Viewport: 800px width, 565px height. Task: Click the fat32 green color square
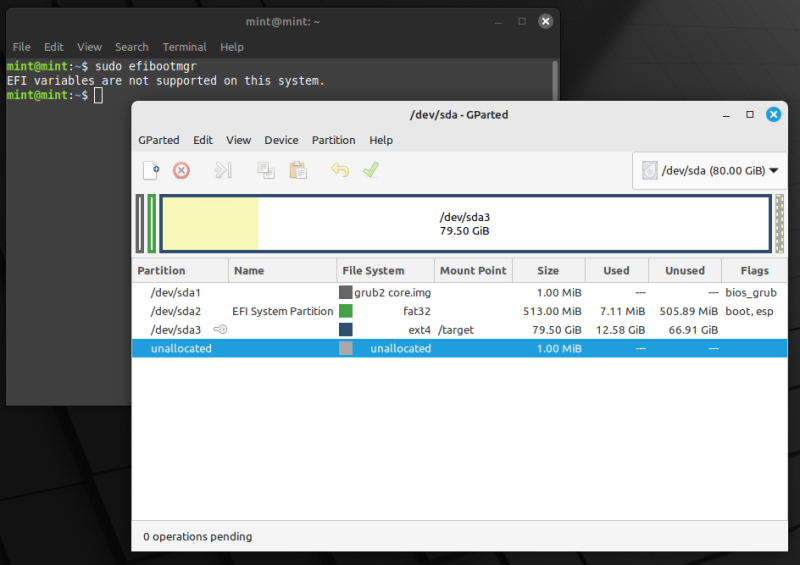[345, 311]
